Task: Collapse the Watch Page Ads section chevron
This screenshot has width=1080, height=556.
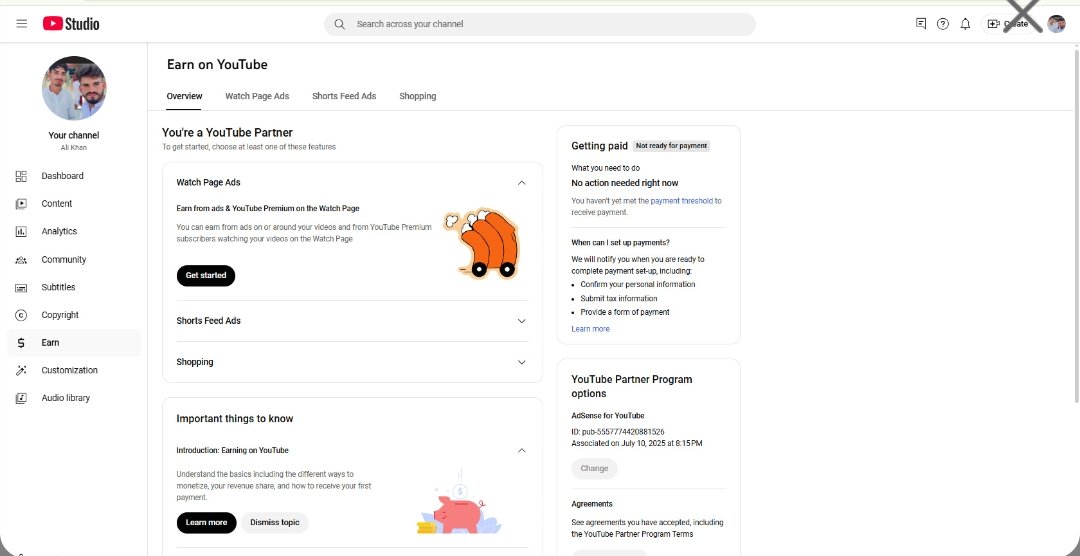Action: [521, 183]
